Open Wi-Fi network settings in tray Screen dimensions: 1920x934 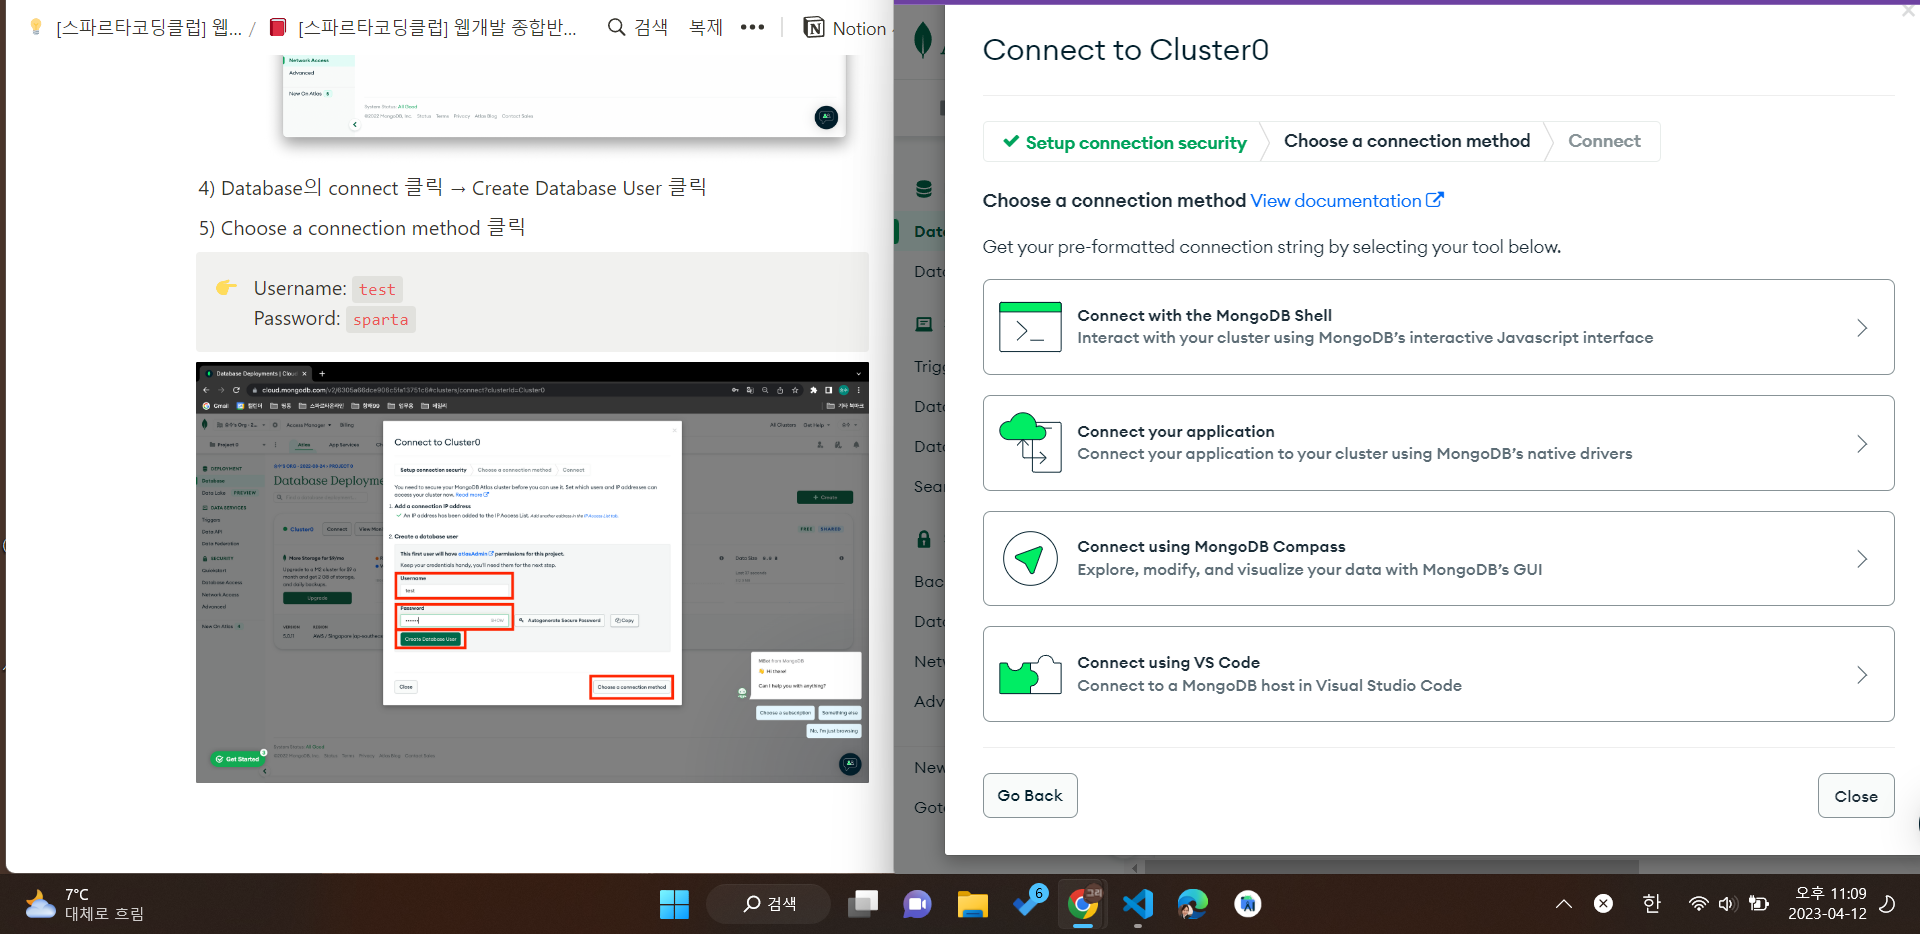1698,904
